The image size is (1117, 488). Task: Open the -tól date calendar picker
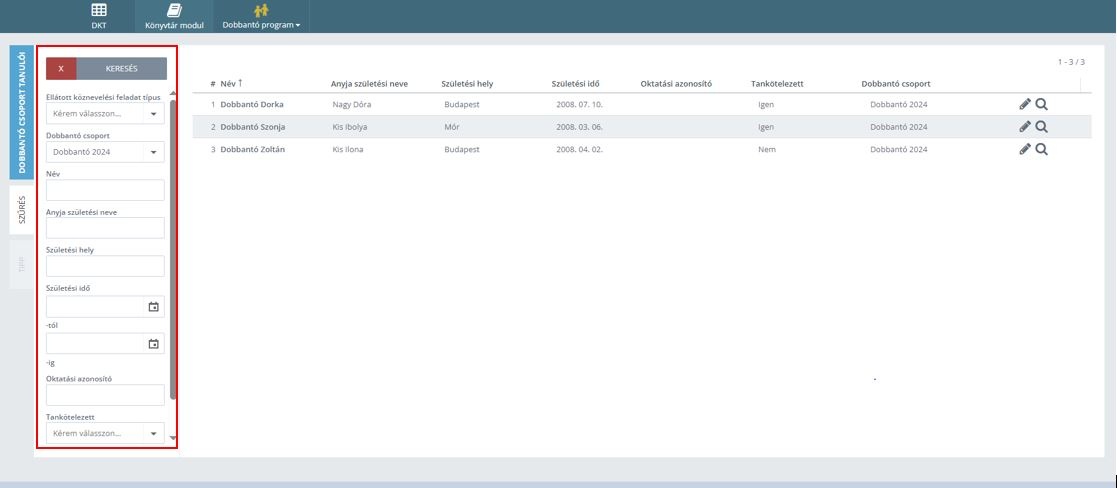click(153, 307)
